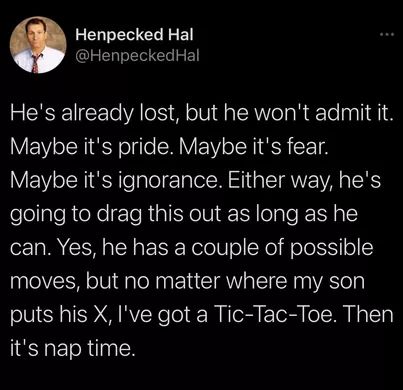The height and width of the screenshot is (390, 403).
Task: Click the words "Either way, he's"
Action: tap(304, 181)
